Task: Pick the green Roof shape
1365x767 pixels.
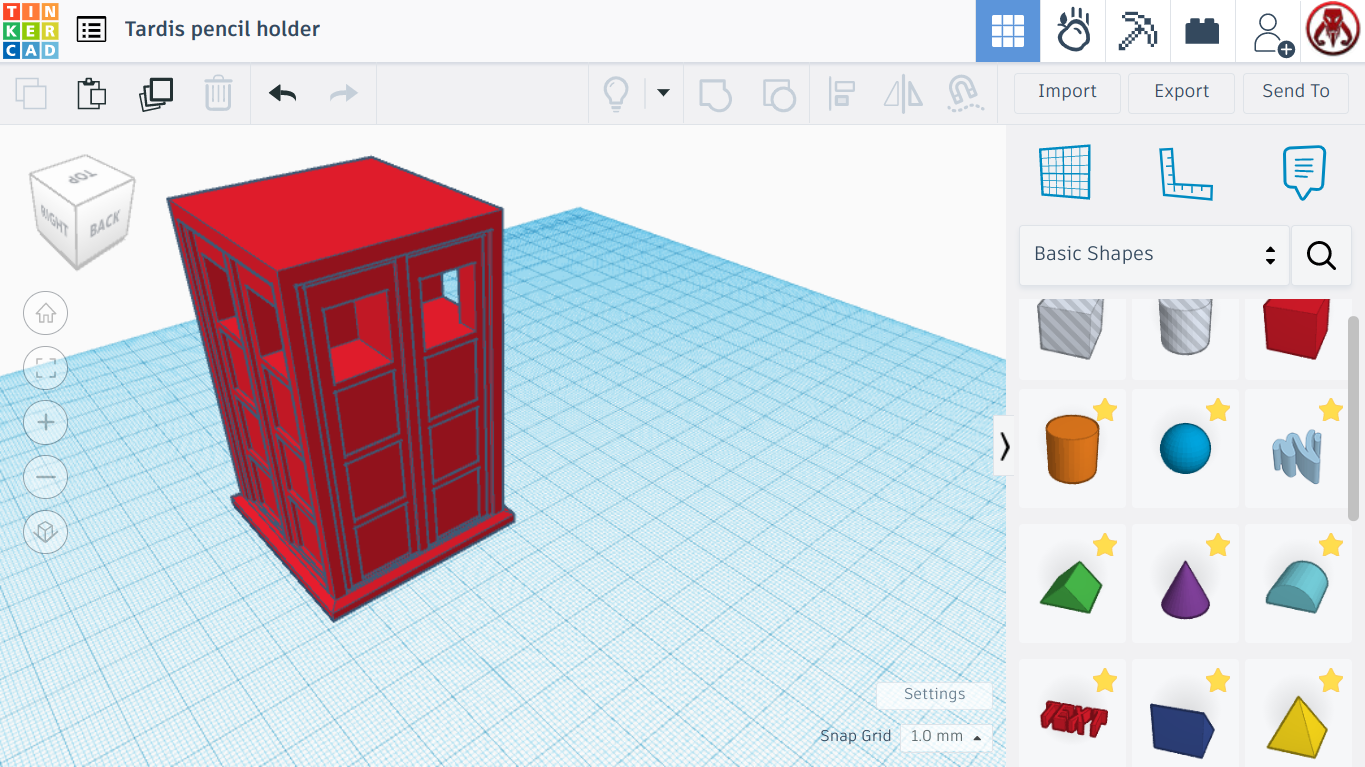Action: point(1072,584)
